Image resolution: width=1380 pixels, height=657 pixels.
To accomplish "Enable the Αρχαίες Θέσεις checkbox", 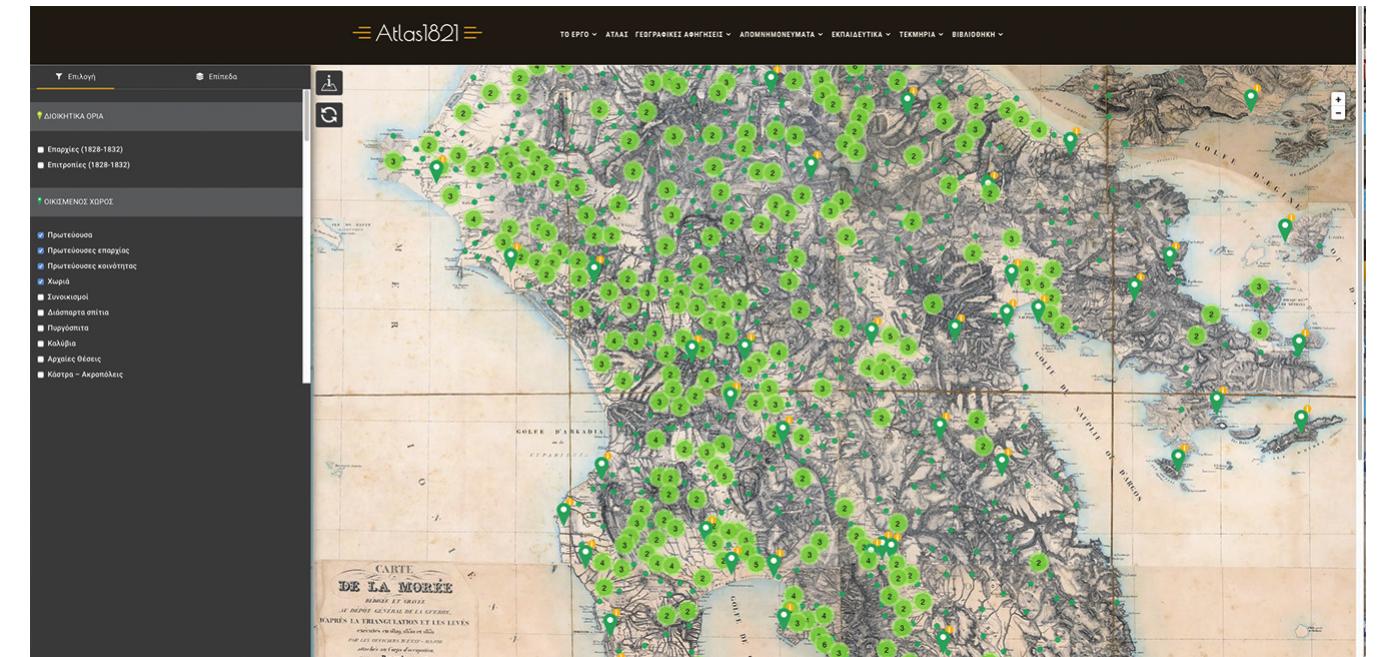I will click(x=41, y=359).
